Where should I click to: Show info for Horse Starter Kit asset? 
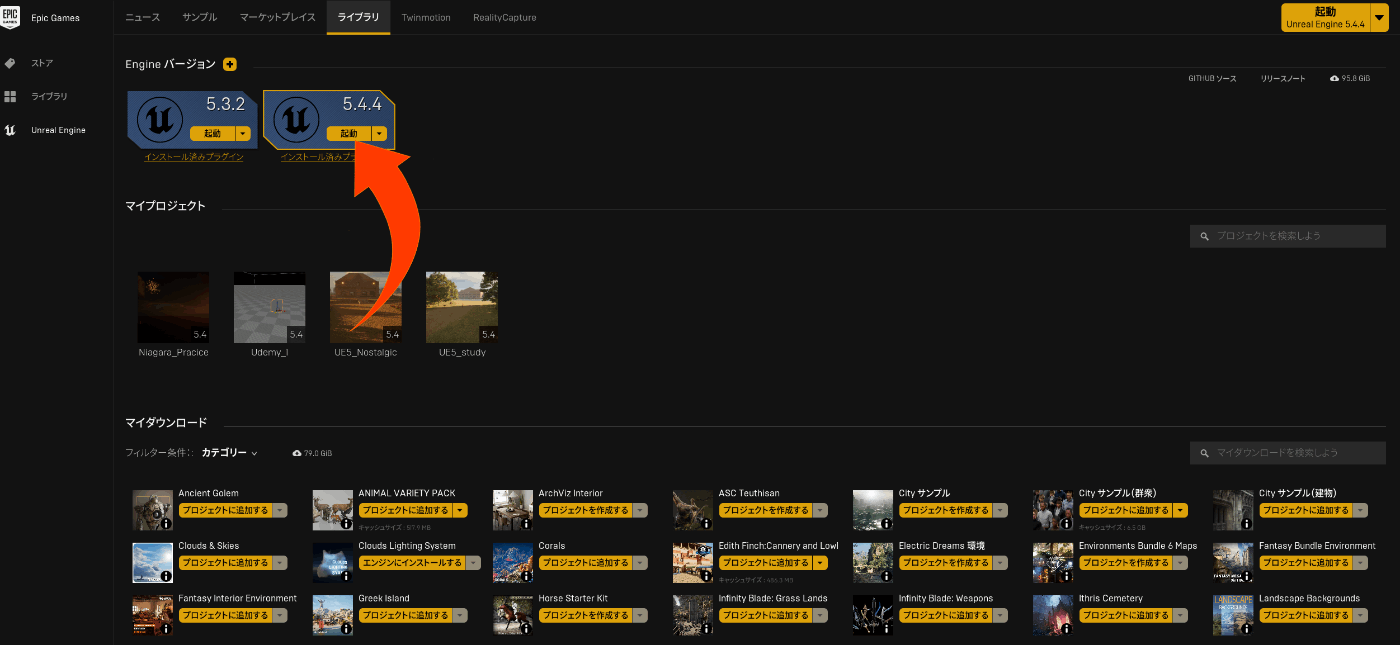pyautogui.click(x=526, y=629)
